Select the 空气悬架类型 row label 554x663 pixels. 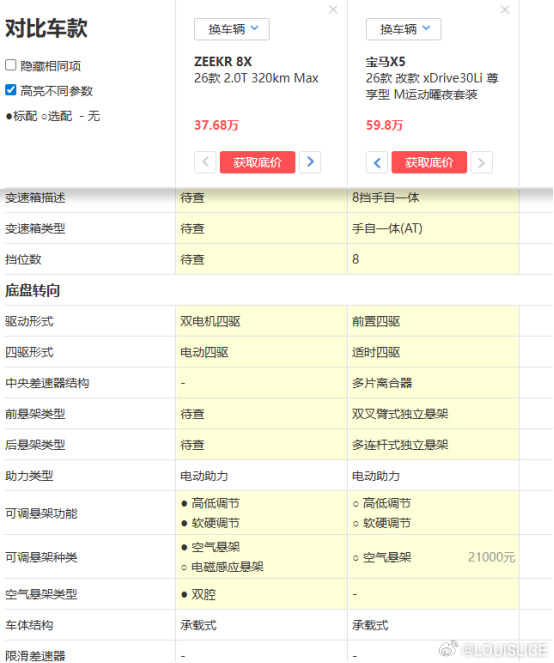point(41,595)
